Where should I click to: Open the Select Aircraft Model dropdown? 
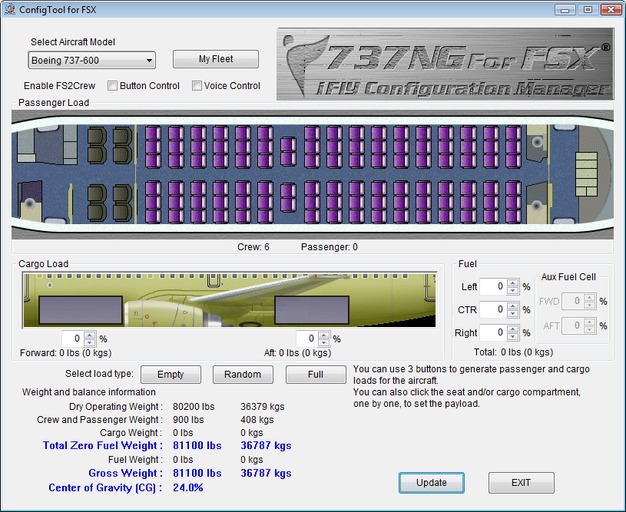pyautogui.click(x=92, y=60)
